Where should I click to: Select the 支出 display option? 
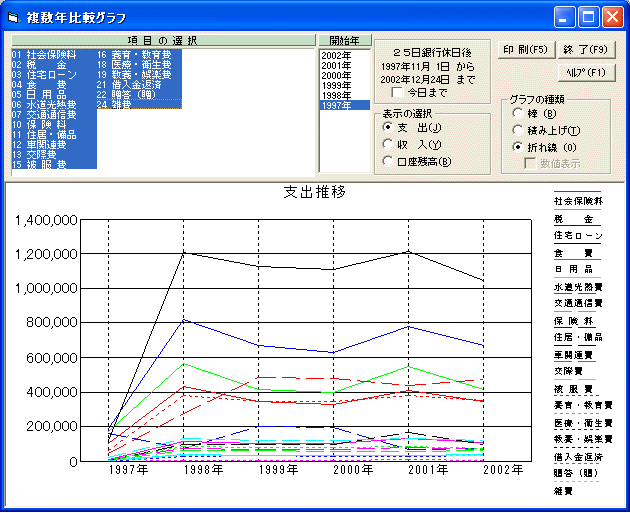point(389,127)
